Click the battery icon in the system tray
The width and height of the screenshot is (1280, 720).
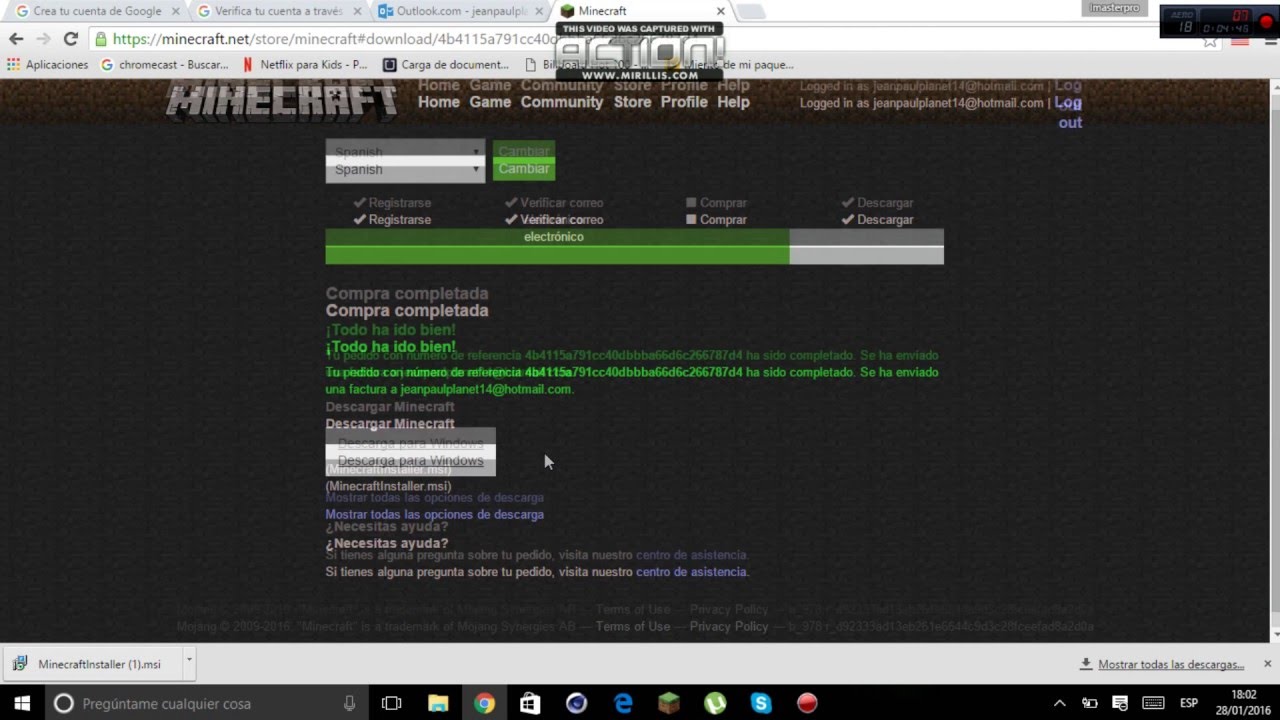coord(1090,703)
